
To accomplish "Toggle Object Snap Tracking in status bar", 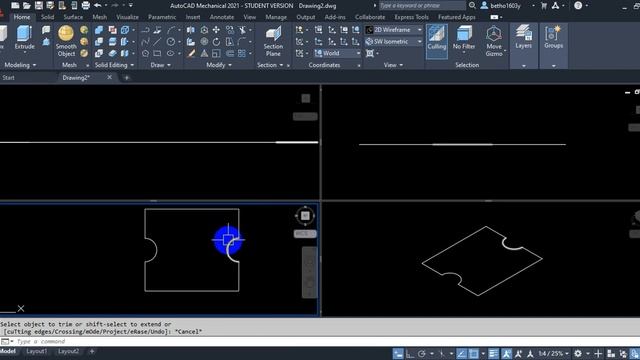I will [x=462, y=354].
